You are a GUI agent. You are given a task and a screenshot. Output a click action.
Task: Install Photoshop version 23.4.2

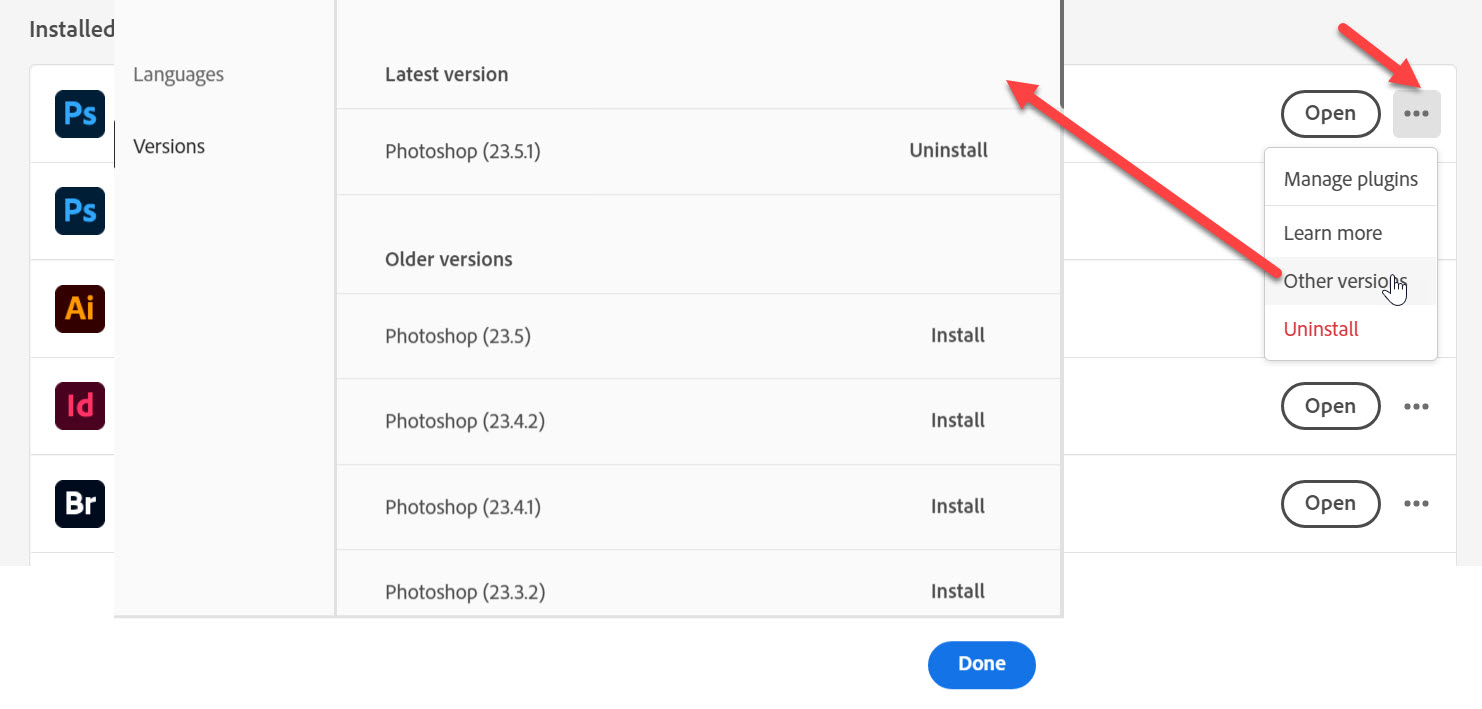pos(957,421)
